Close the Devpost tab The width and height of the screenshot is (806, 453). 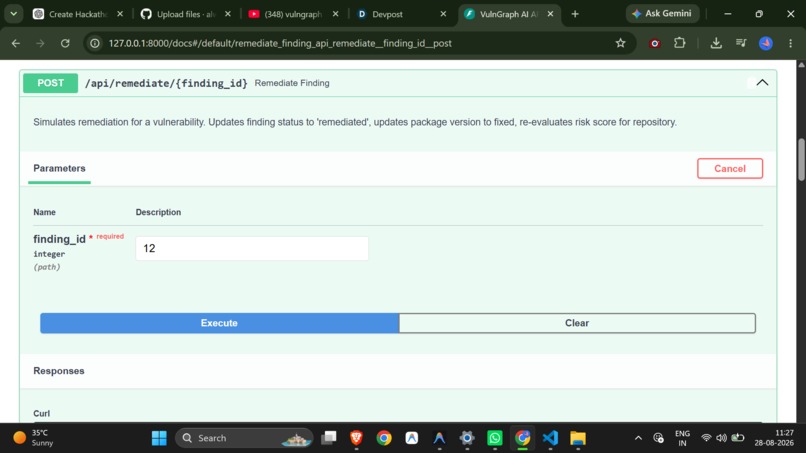(443, 14)
